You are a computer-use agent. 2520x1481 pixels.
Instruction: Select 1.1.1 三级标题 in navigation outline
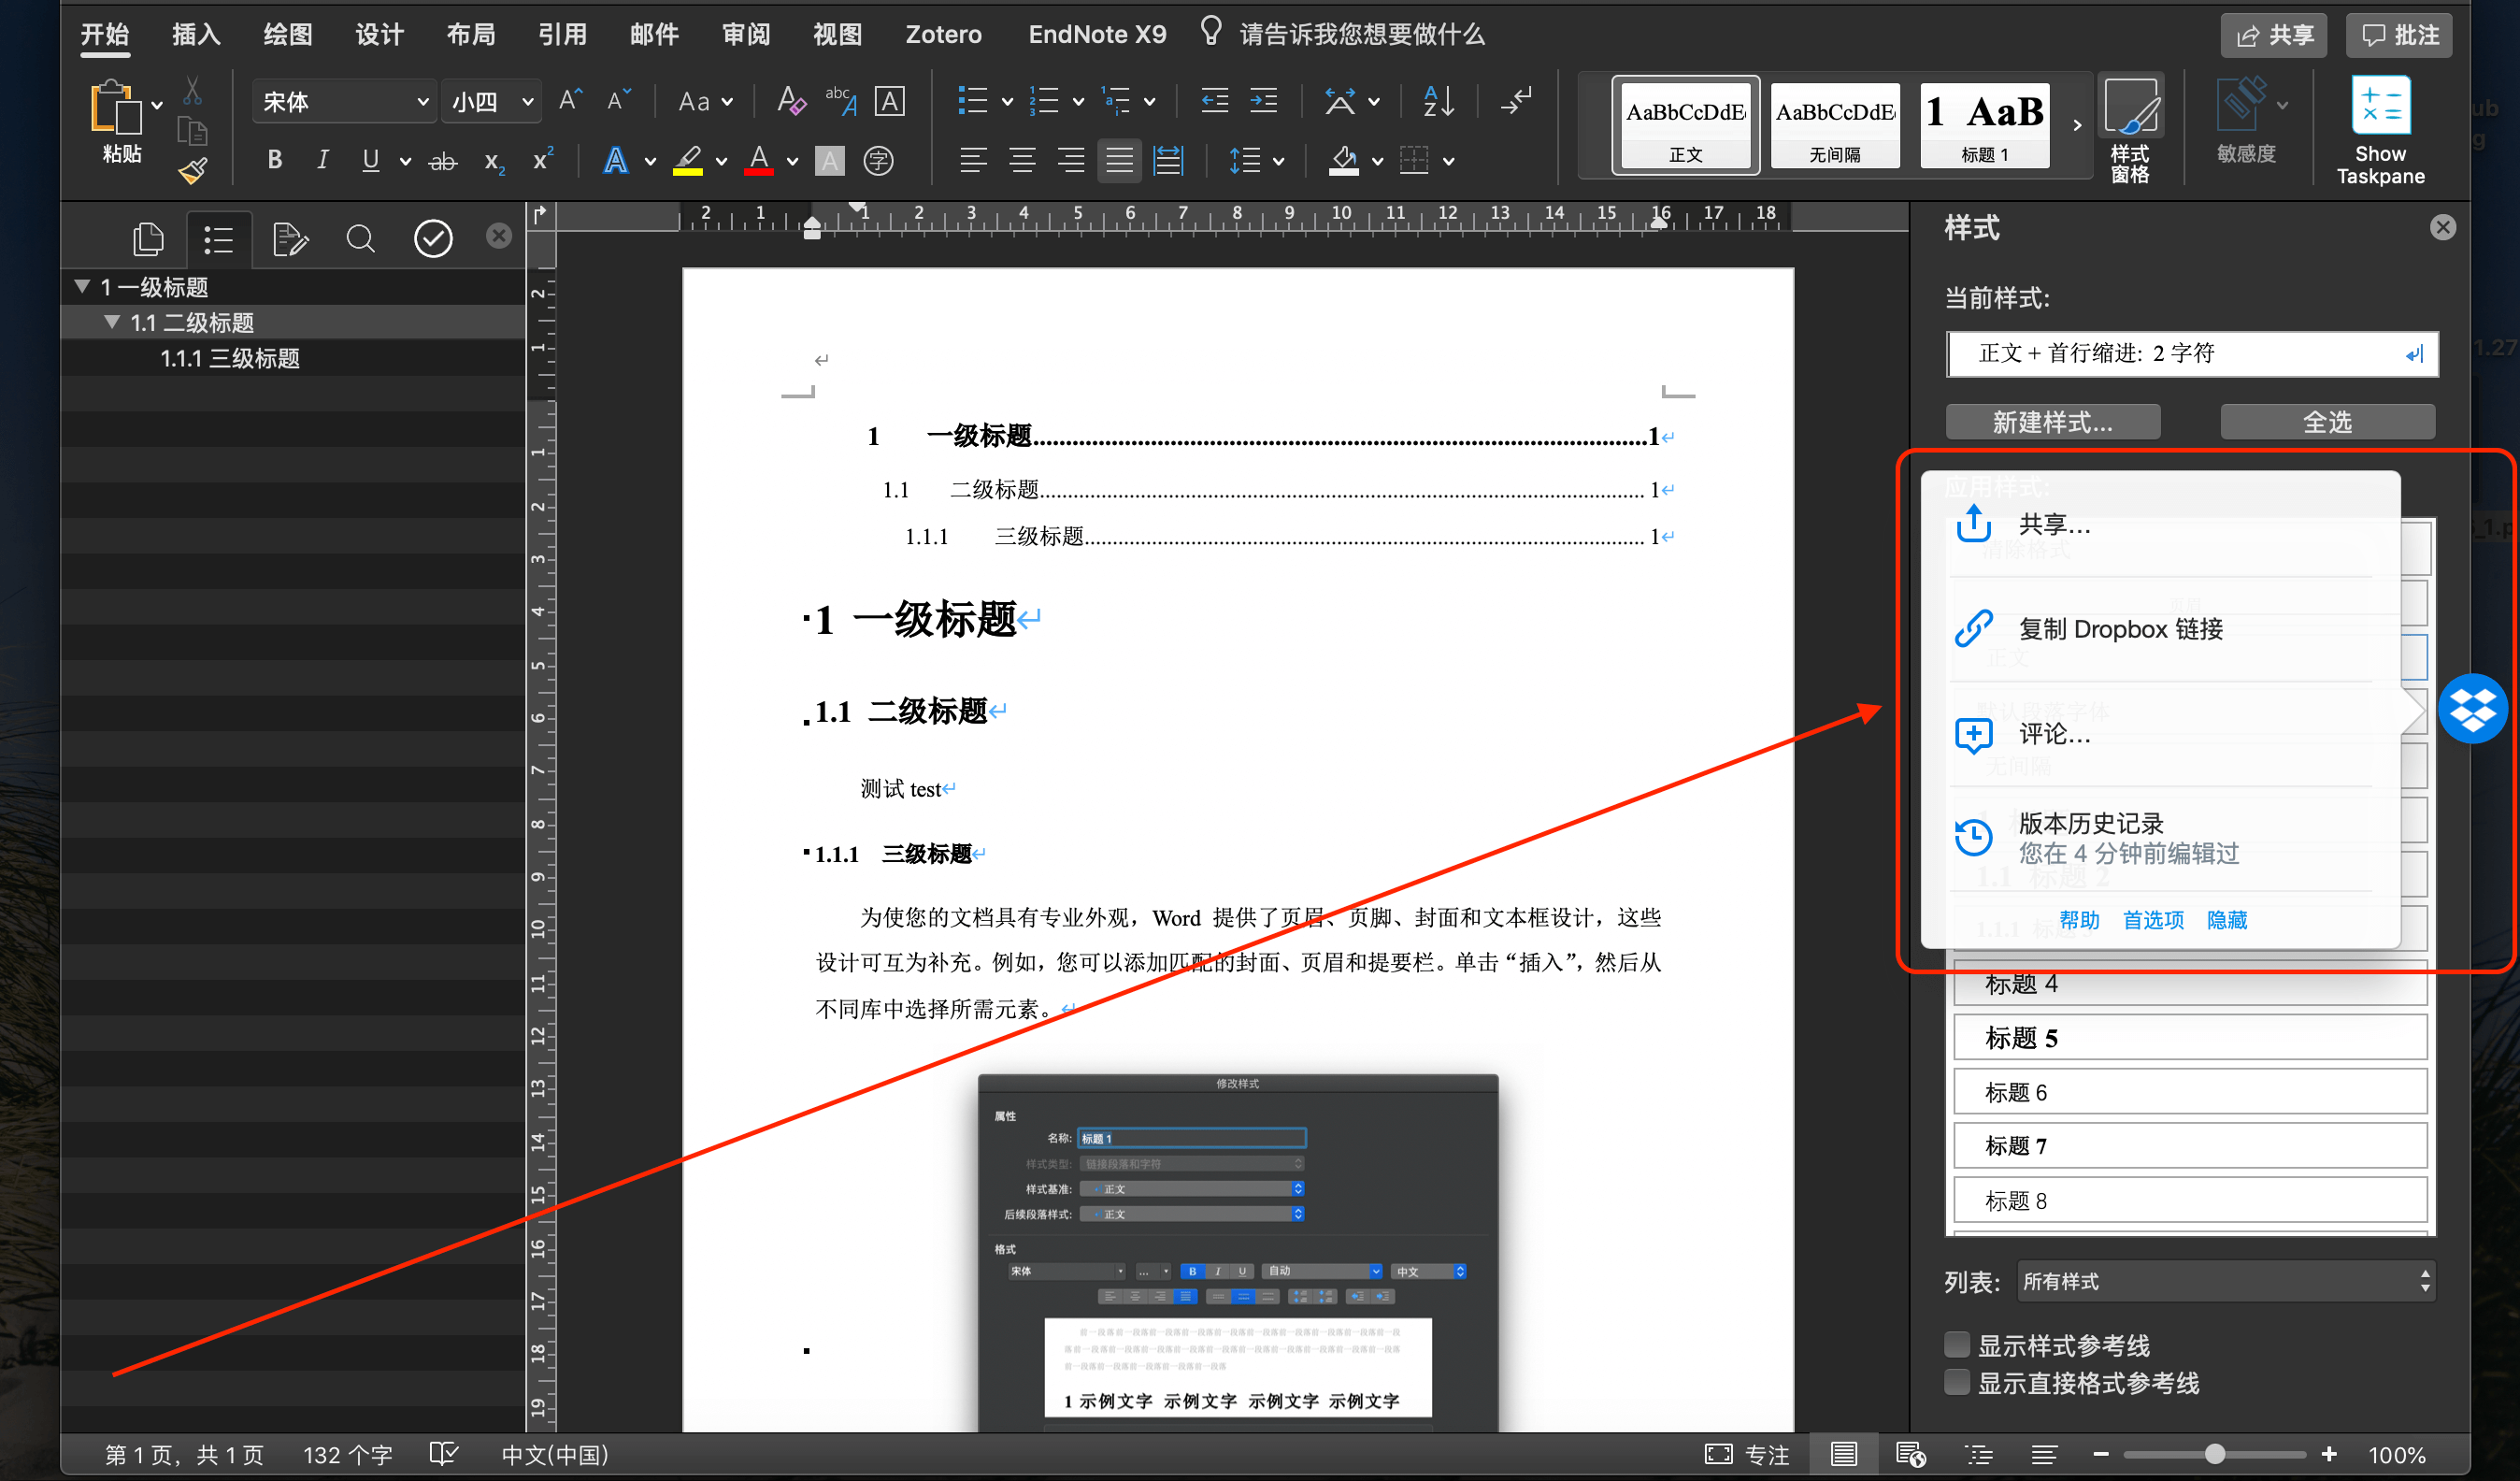[x=230, y=358]
